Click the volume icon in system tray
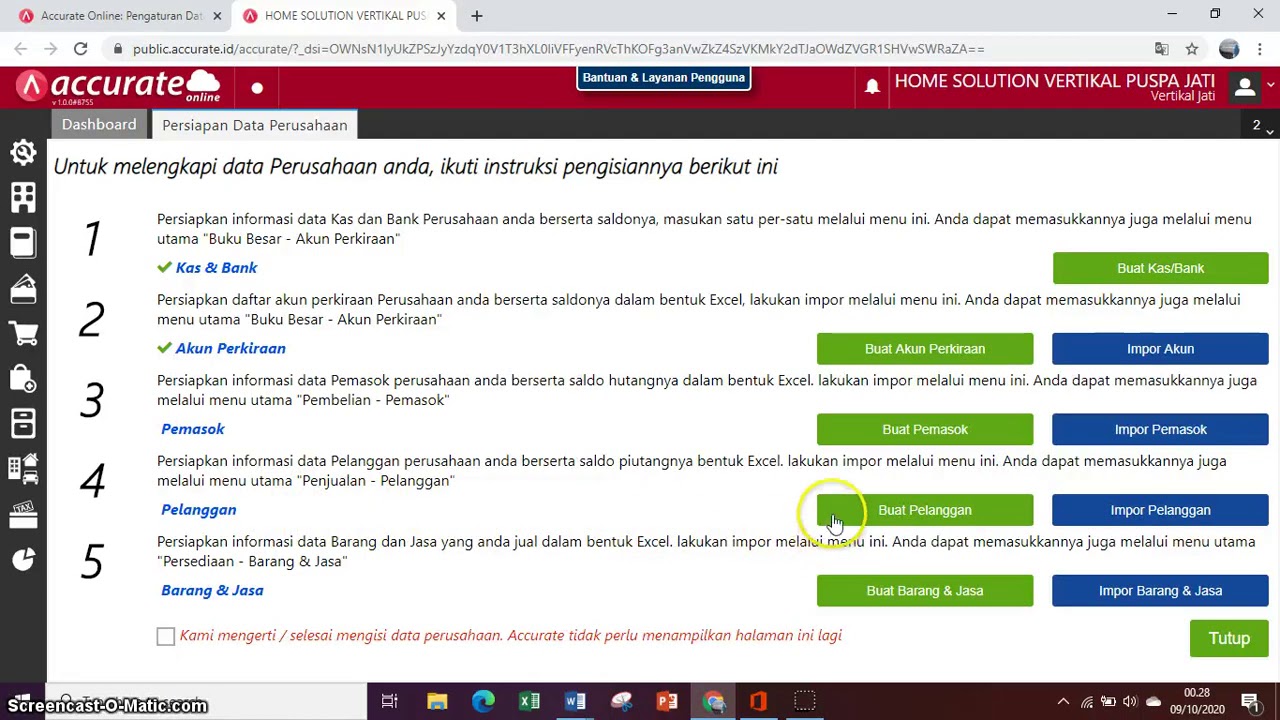Screen dimensions: 1280x720 [1130, 702]
